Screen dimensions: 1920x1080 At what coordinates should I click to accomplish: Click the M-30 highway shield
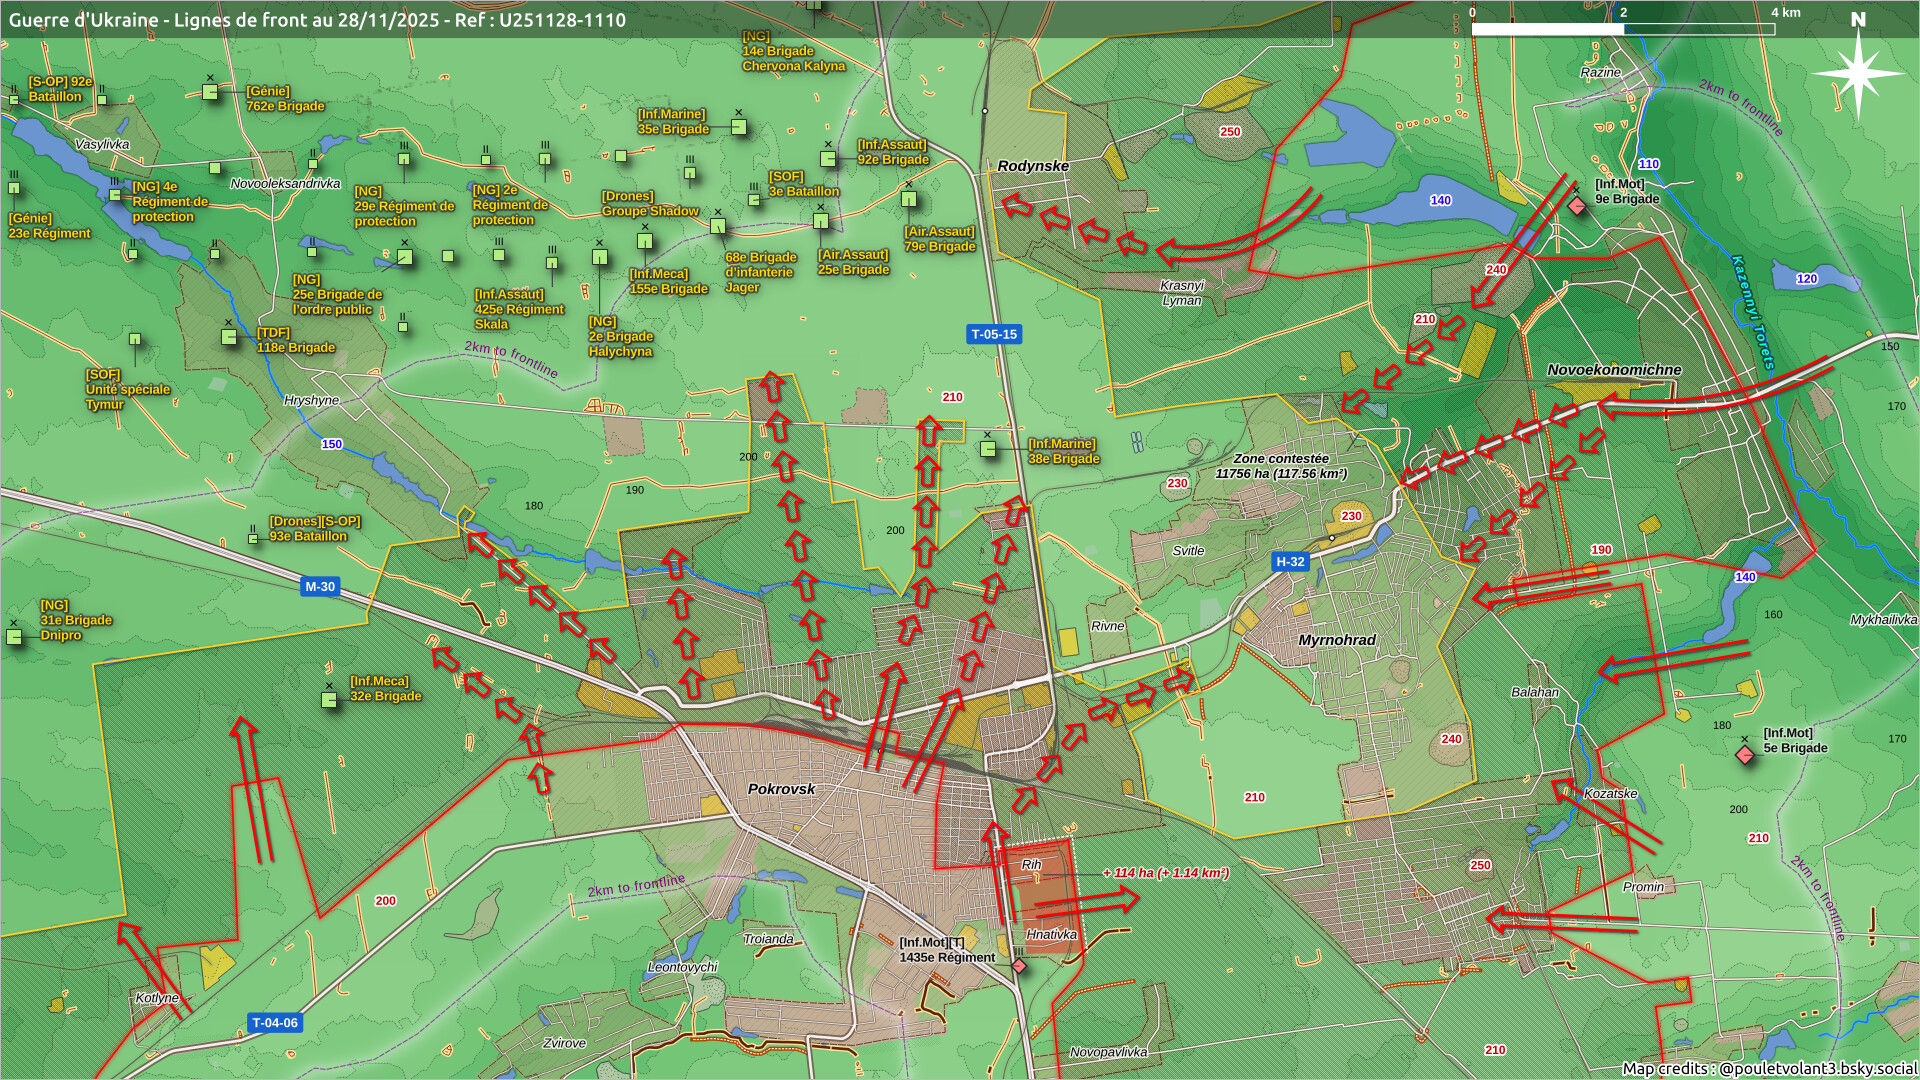(x=319, y=587)
